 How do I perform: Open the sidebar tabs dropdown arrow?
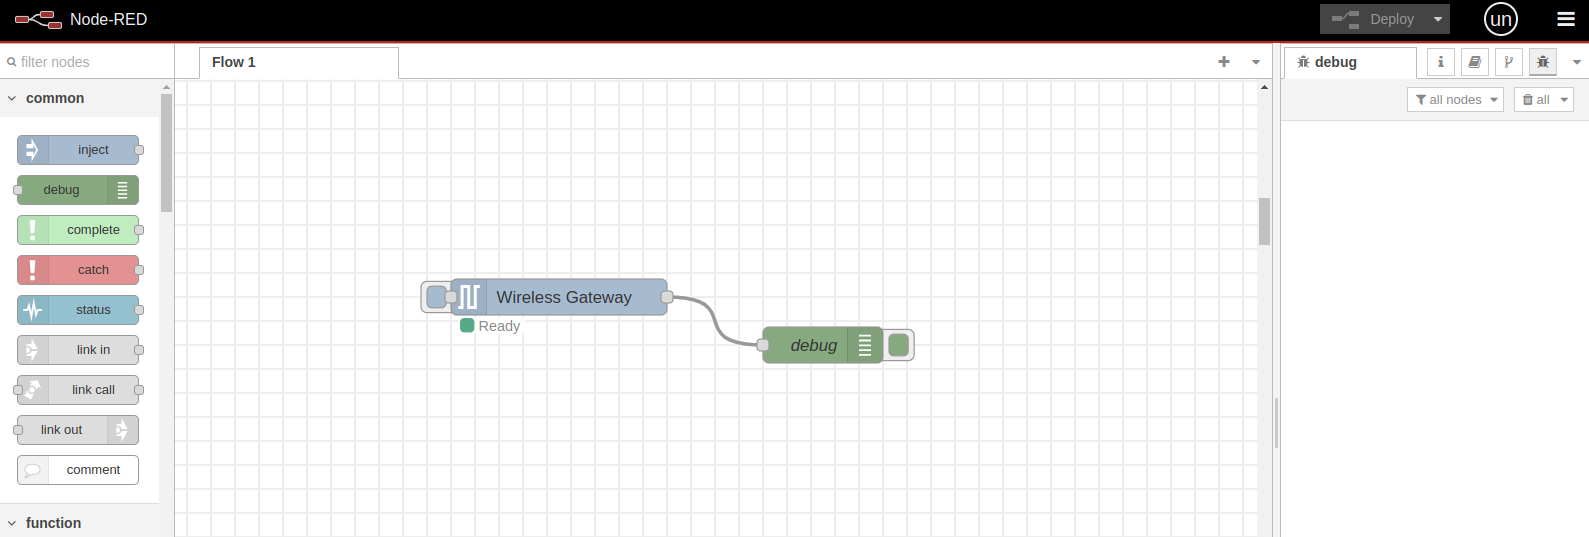[1577, 62]
